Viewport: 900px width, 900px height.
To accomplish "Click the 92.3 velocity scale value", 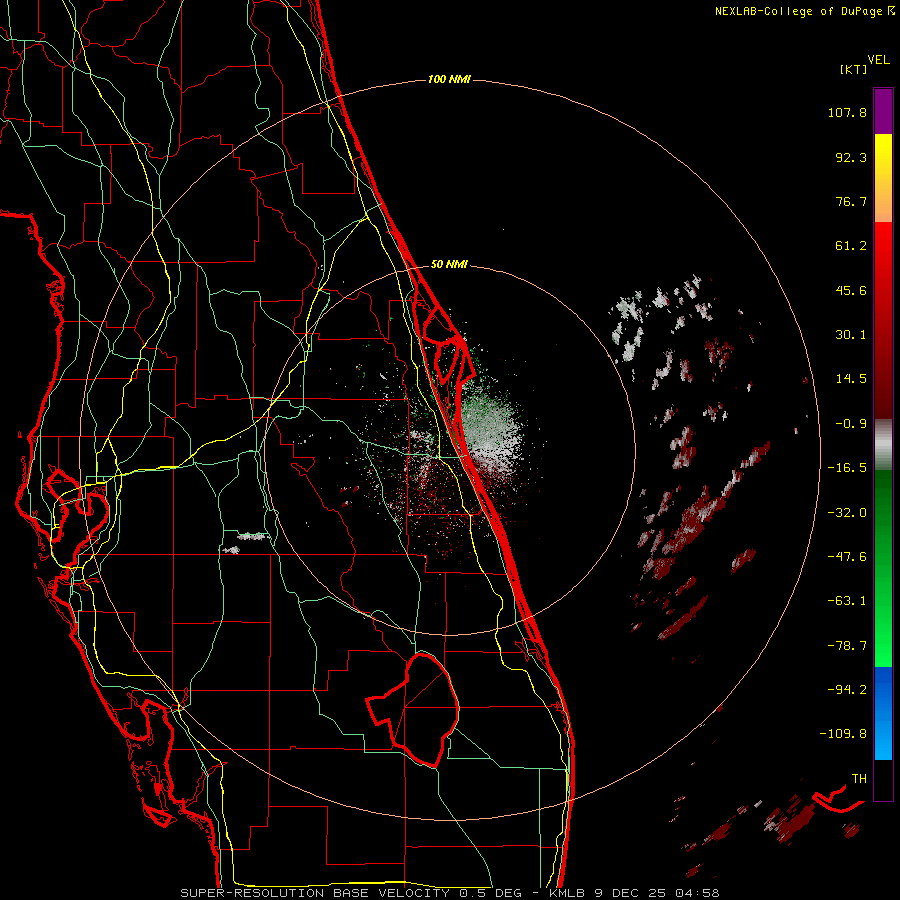I will pos(851,157).
